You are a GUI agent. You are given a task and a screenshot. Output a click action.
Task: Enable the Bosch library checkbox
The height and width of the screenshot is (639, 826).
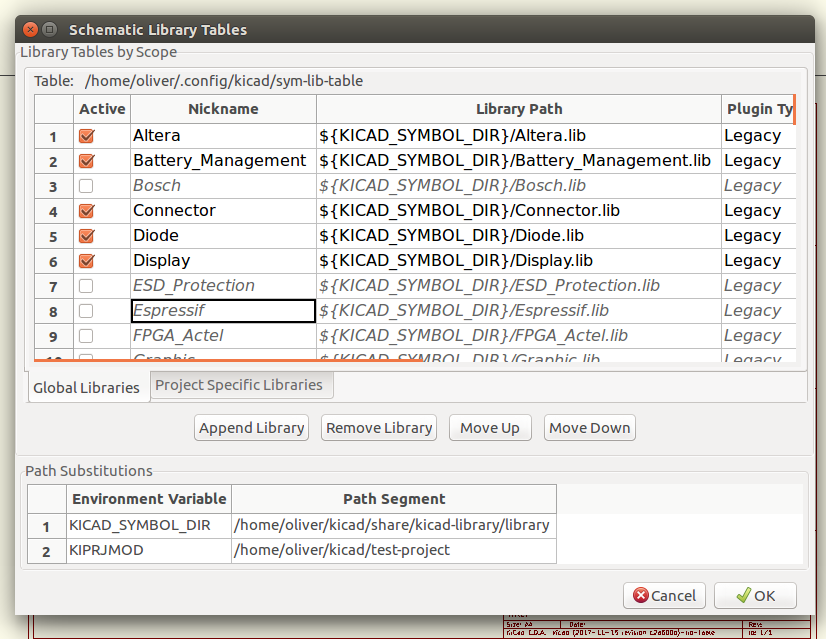[87, 186]
